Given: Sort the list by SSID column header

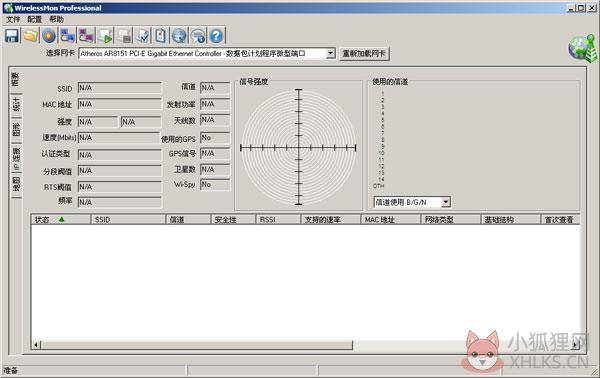Looking at the screenshot, I should pyautogui.click(x=128, y=220).
